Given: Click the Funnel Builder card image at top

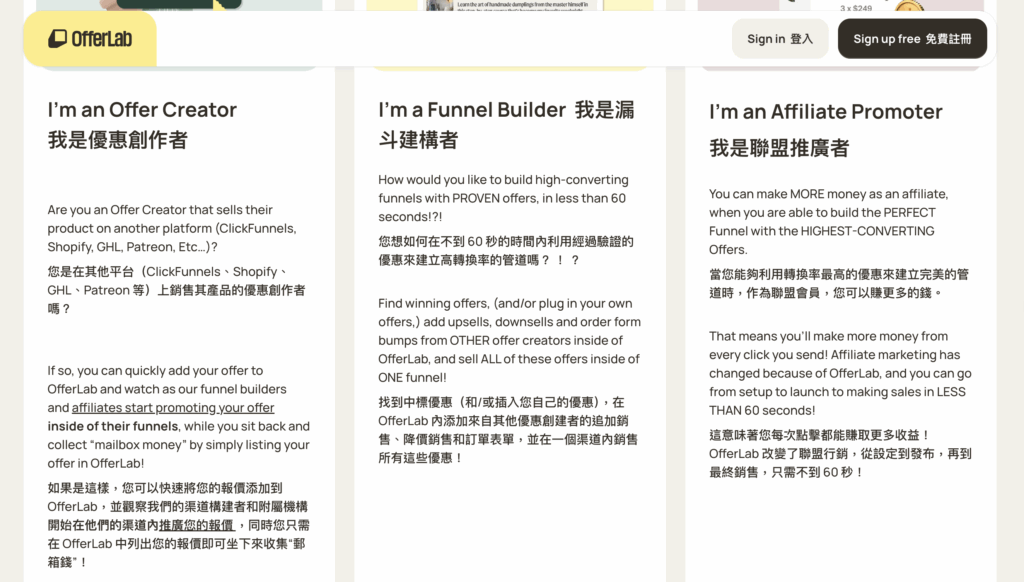Looking at the screenshot, I should (510, 5).
